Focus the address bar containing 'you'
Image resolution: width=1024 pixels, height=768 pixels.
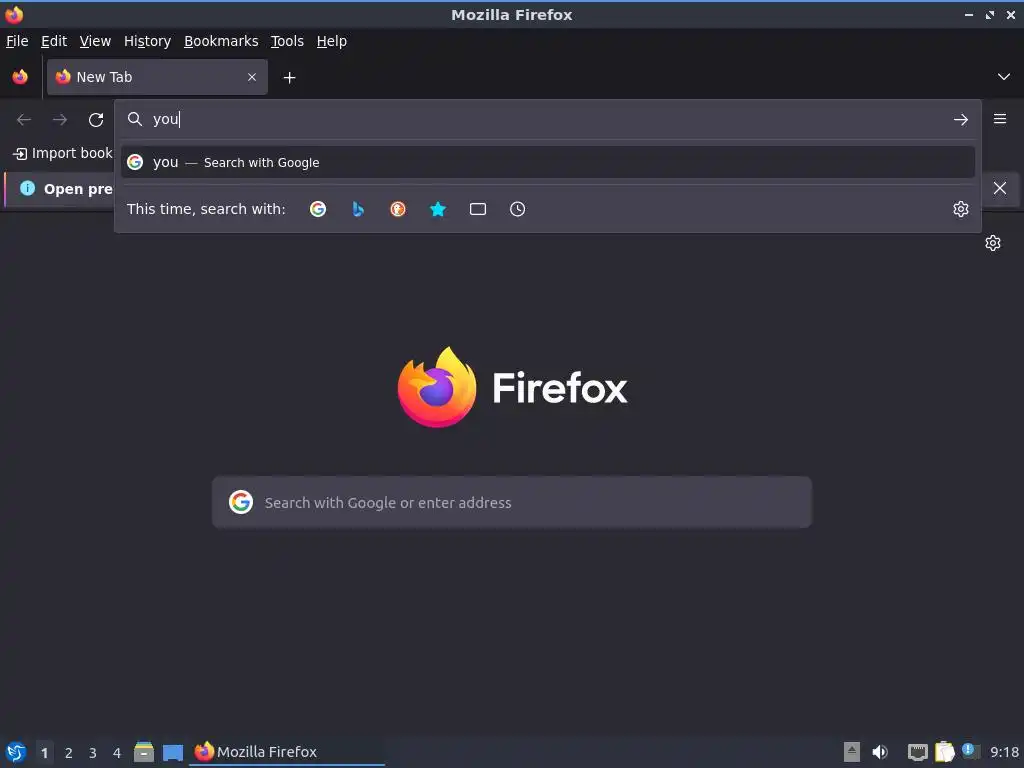(548, 119)
